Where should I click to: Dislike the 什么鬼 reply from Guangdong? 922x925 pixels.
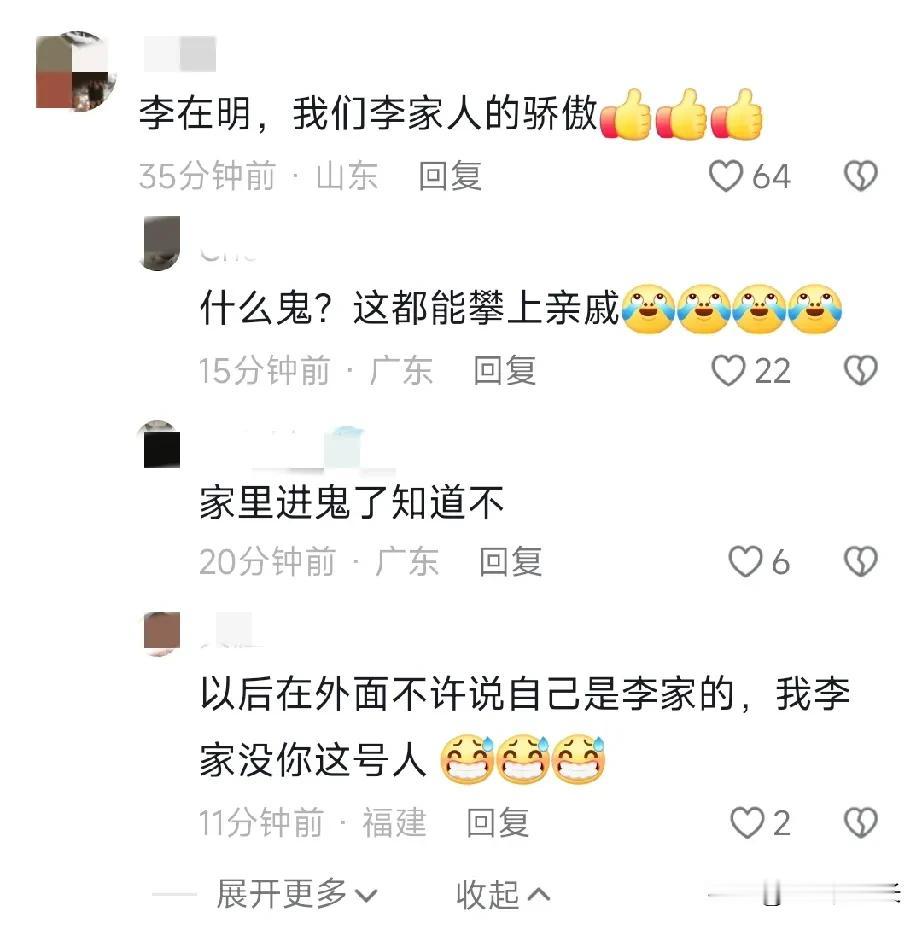pyautogui.click(x=861, y=370)
